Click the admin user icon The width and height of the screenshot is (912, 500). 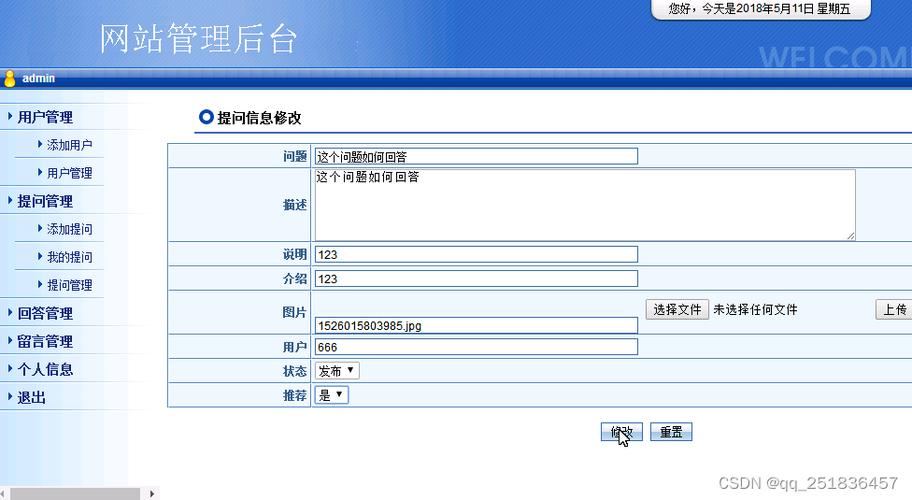tap(9, 78)
